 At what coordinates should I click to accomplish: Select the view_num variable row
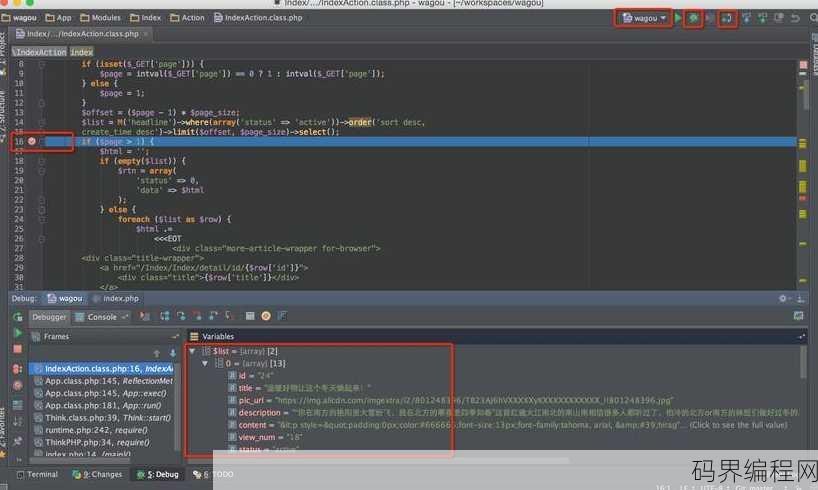[265, 437]
